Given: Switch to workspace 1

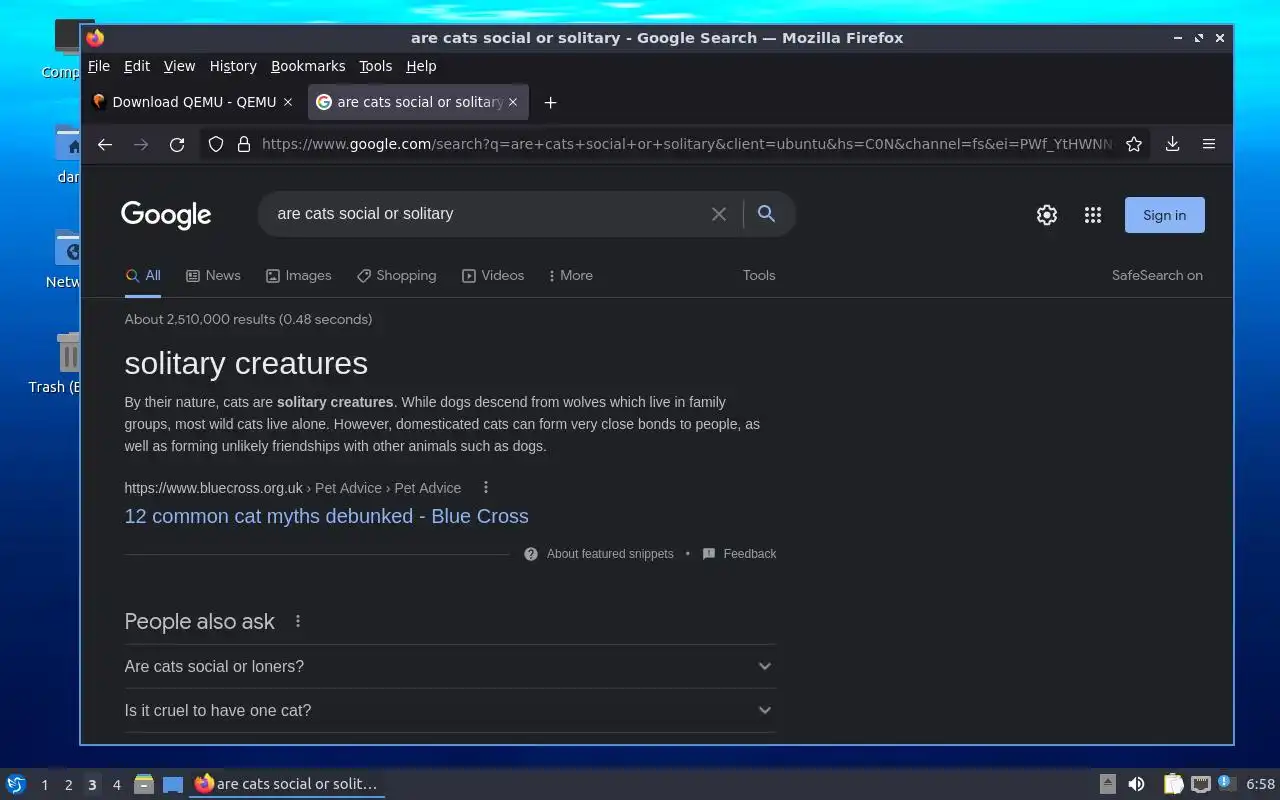Looking at the screenshot, I should [44, 785].
